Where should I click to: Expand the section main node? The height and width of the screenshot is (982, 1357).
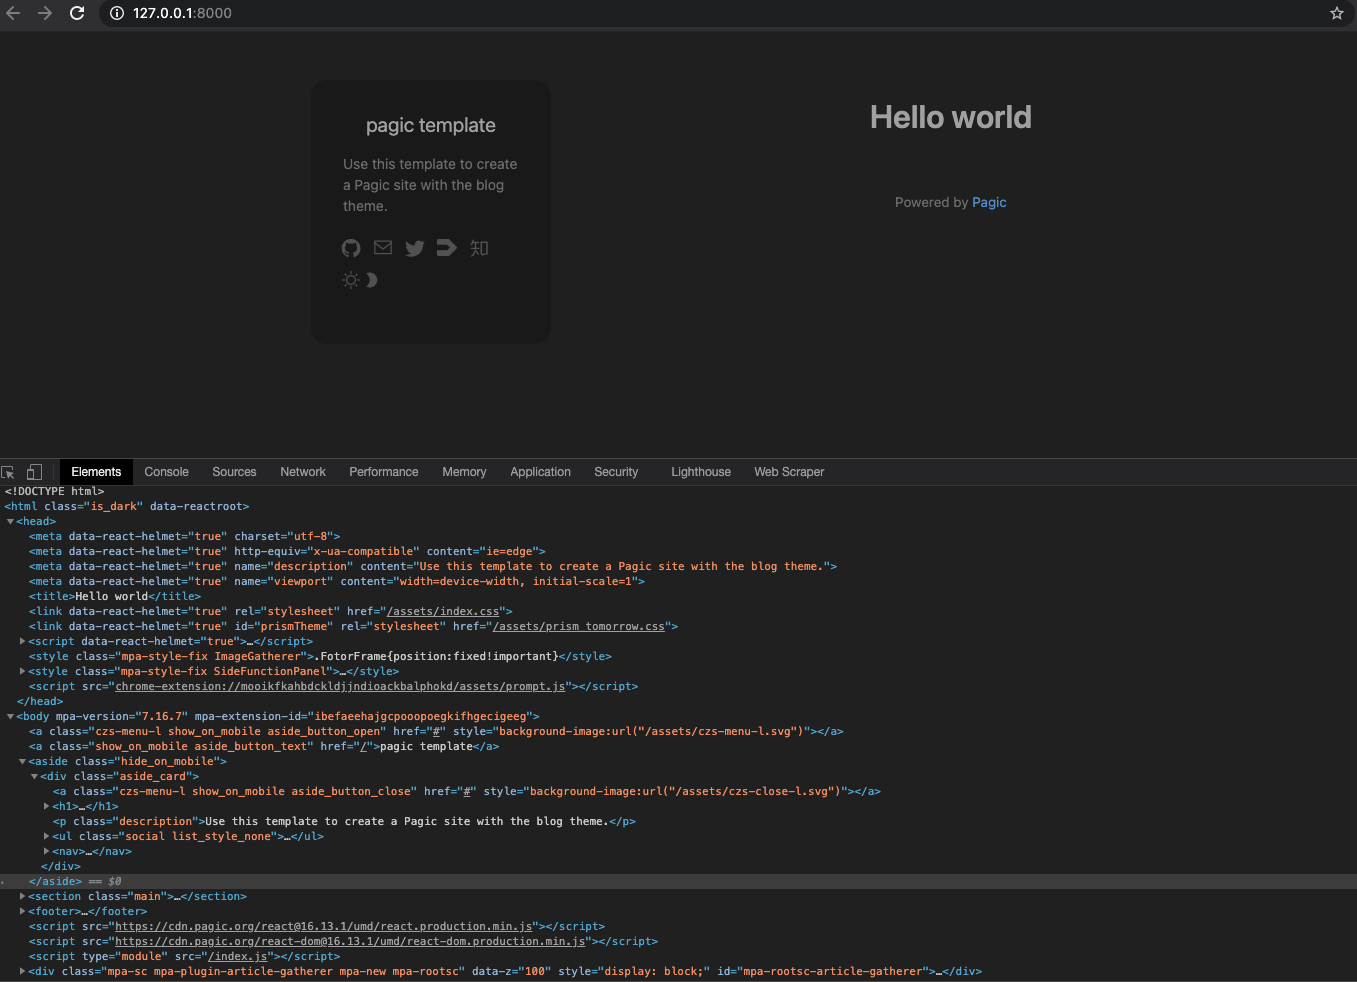tap(22, 897)
